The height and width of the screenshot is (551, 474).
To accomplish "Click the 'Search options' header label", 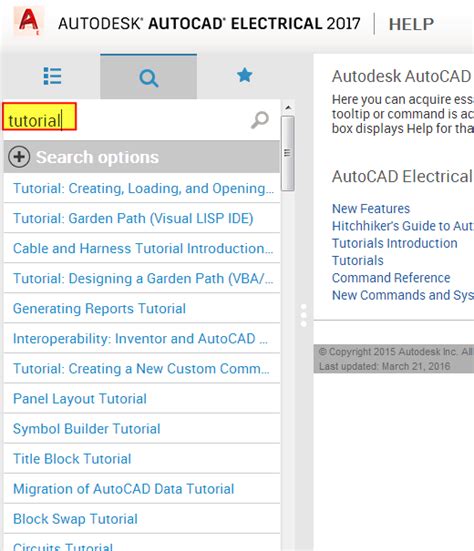I will pyautogui.click(x=97, y=157).
